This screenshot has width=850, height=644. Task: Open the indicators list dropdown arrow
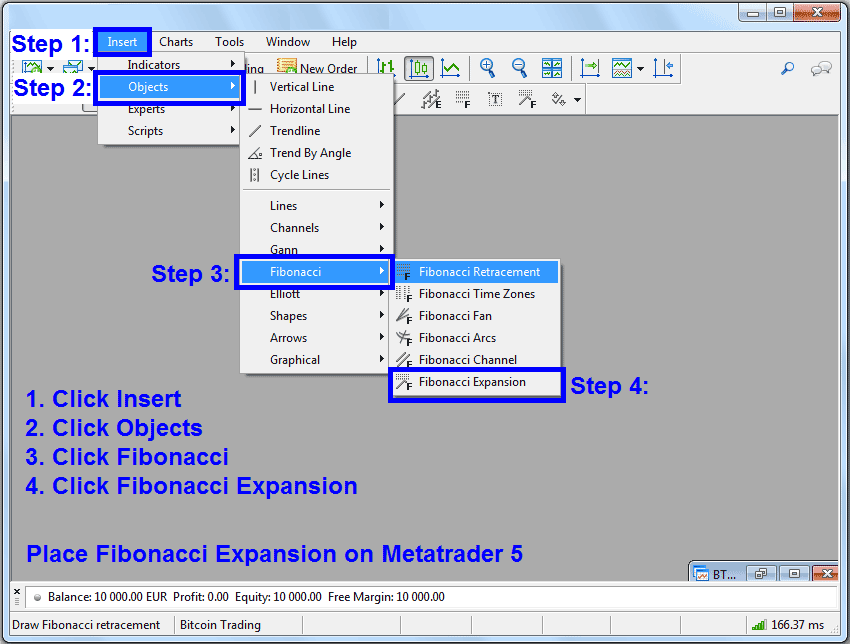coord(641,68)
